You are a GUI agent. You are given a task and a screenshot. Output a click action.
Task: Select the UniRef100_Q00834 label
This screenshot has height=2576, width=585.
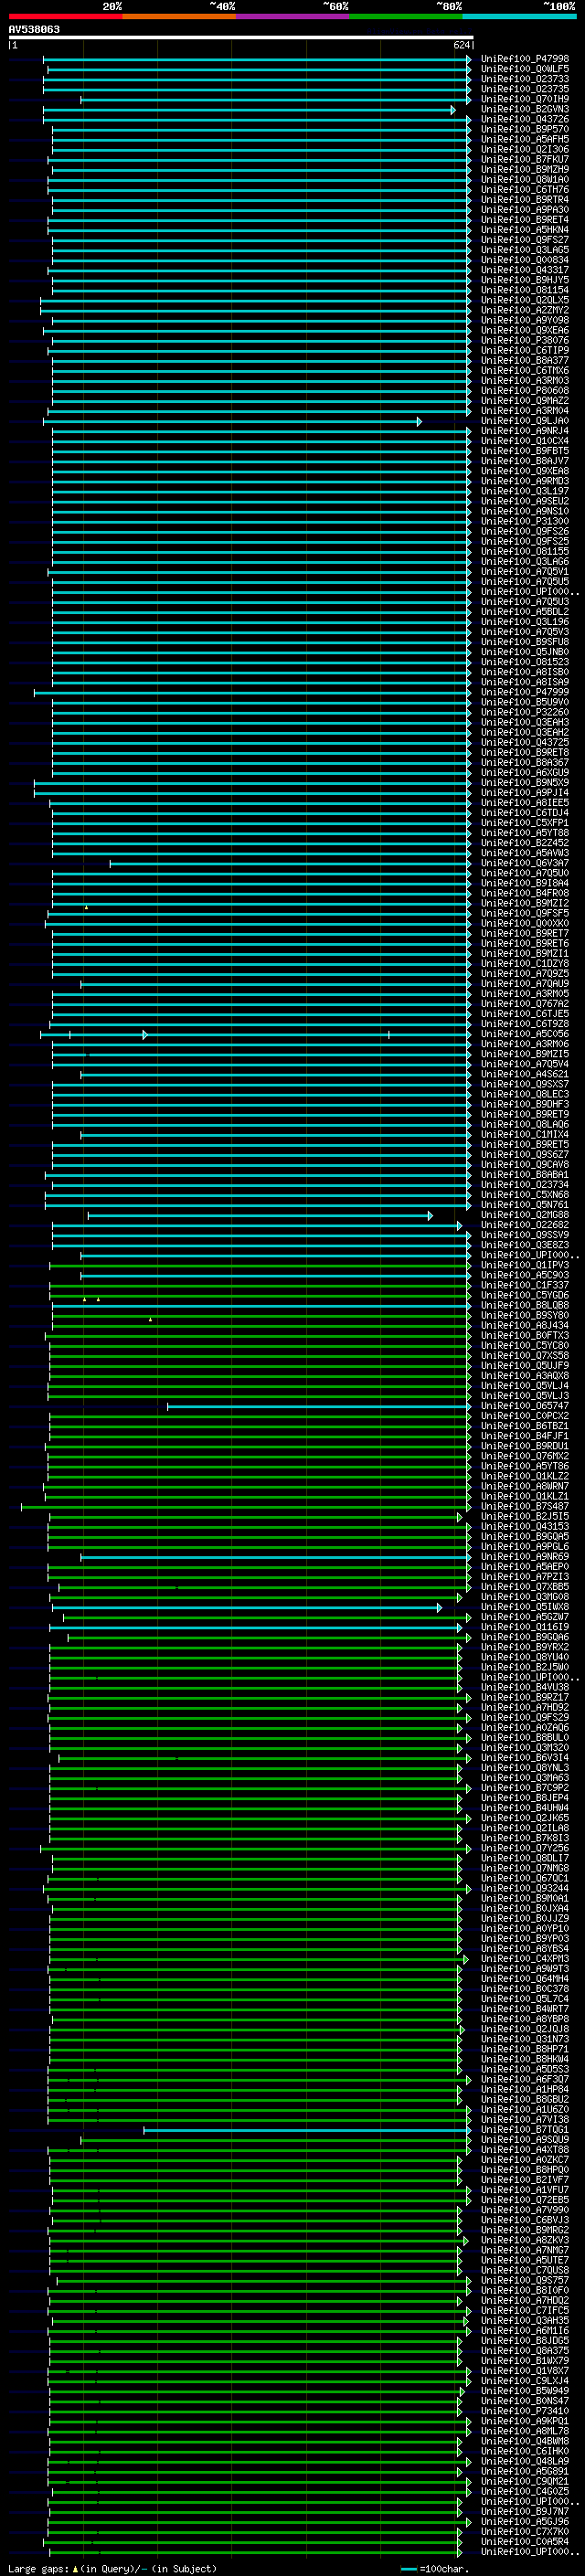[525, 260]
